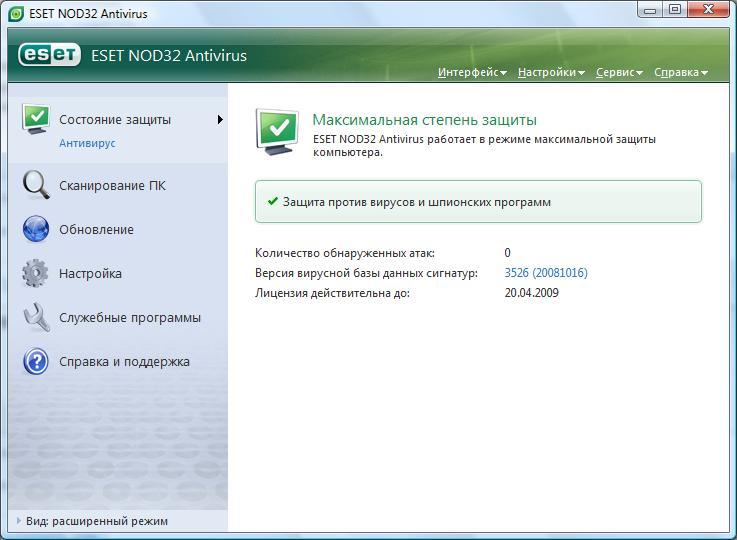Viewport: 737px width, 540px height.
Task: Click the magnifying glass scan icon
Action: click(x=36, y=185)
